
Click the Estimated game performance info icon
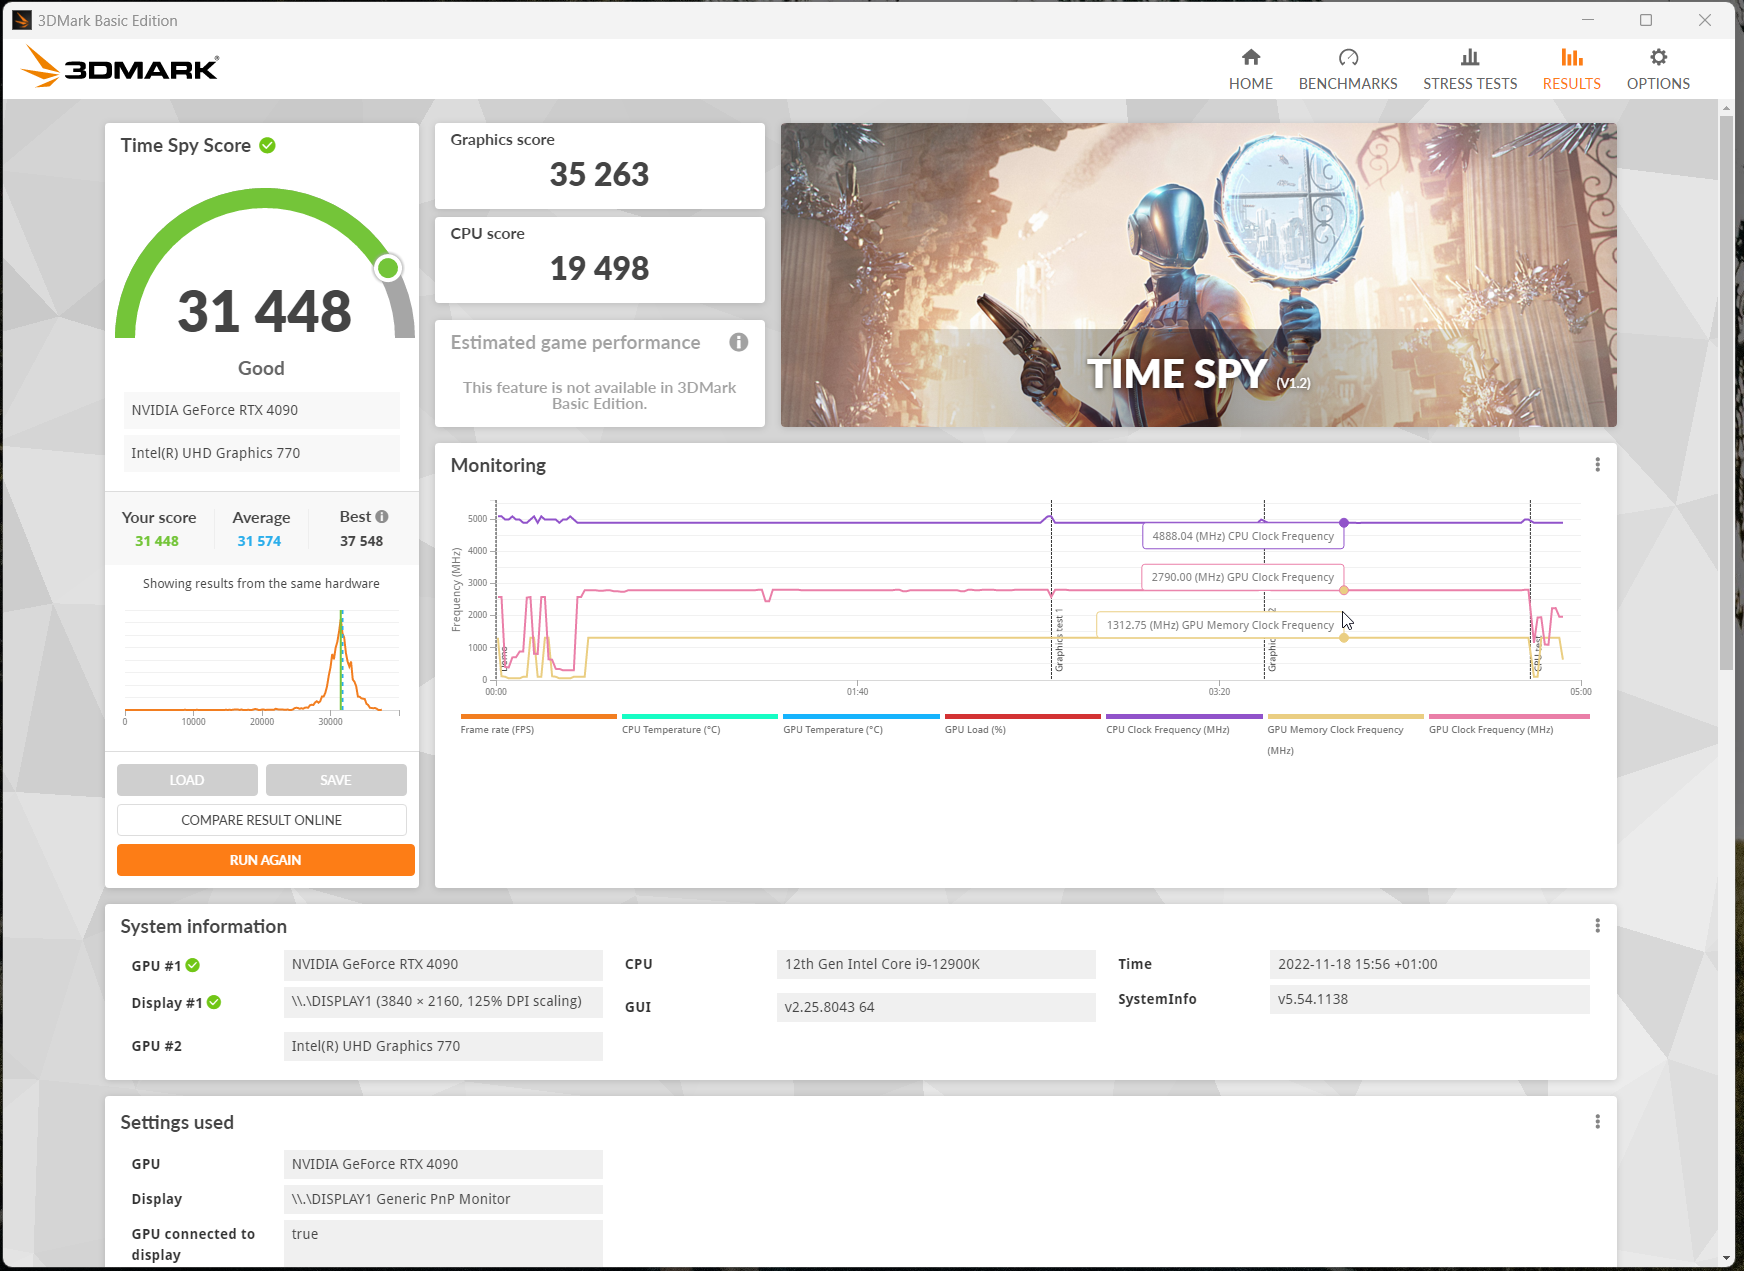(x=739, y=342)
